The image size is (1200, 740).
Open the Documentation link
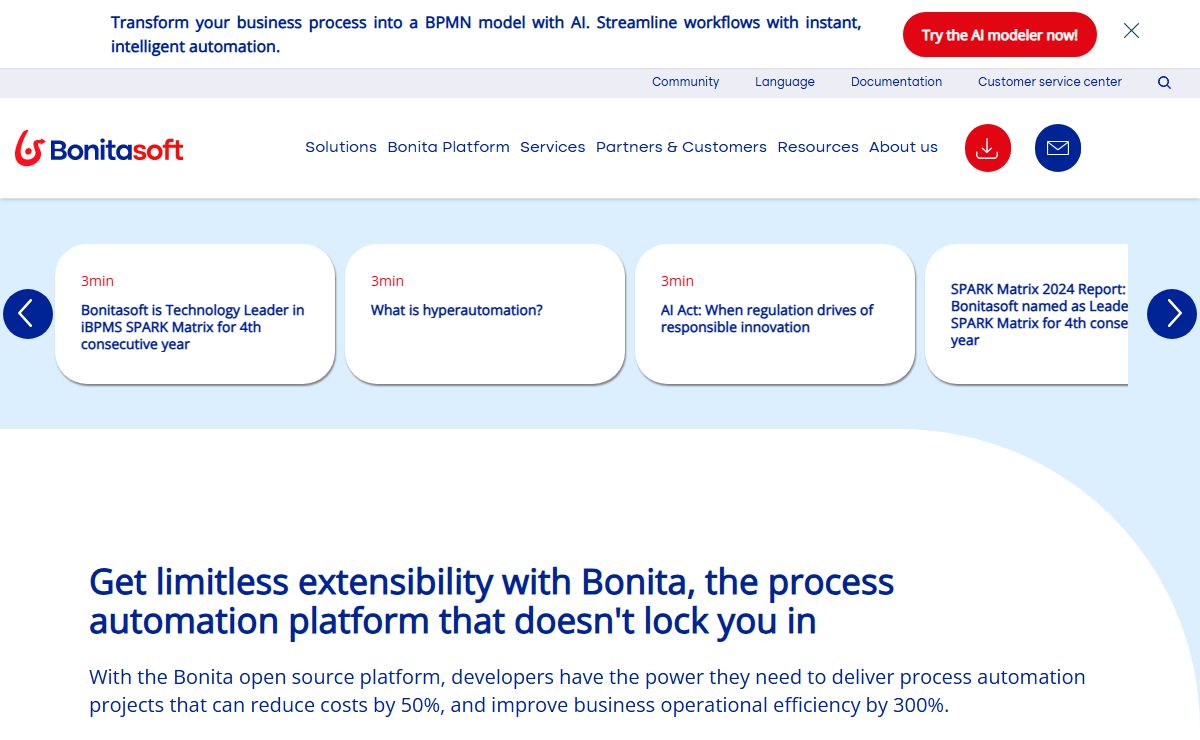pos(896,82)
